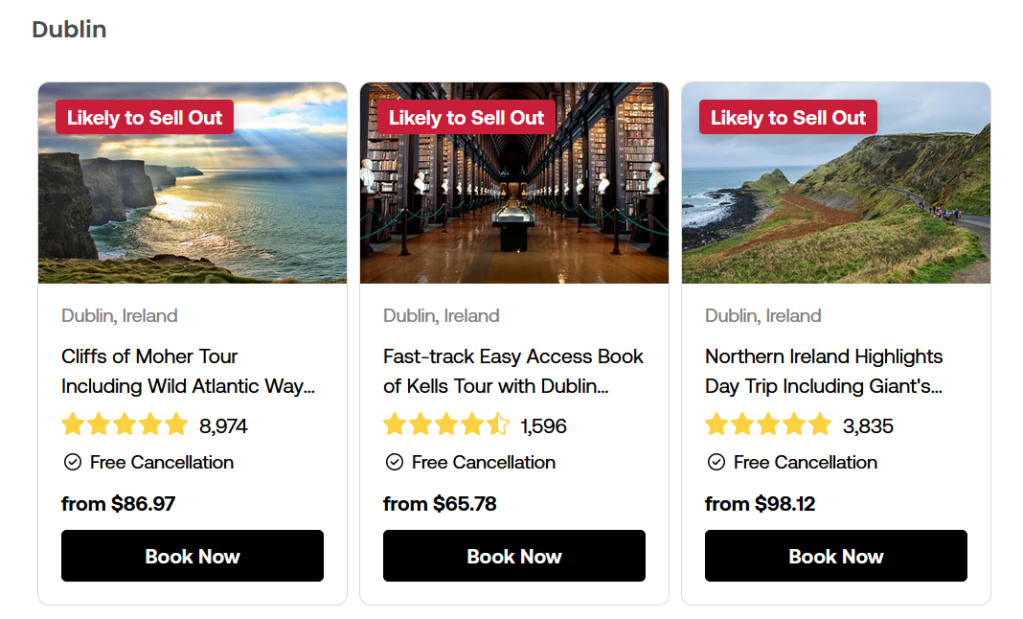Book the Northern Ireland Highlights Day Trip
This screenshot has width=1023, height=619.
(x=835, y=556)
